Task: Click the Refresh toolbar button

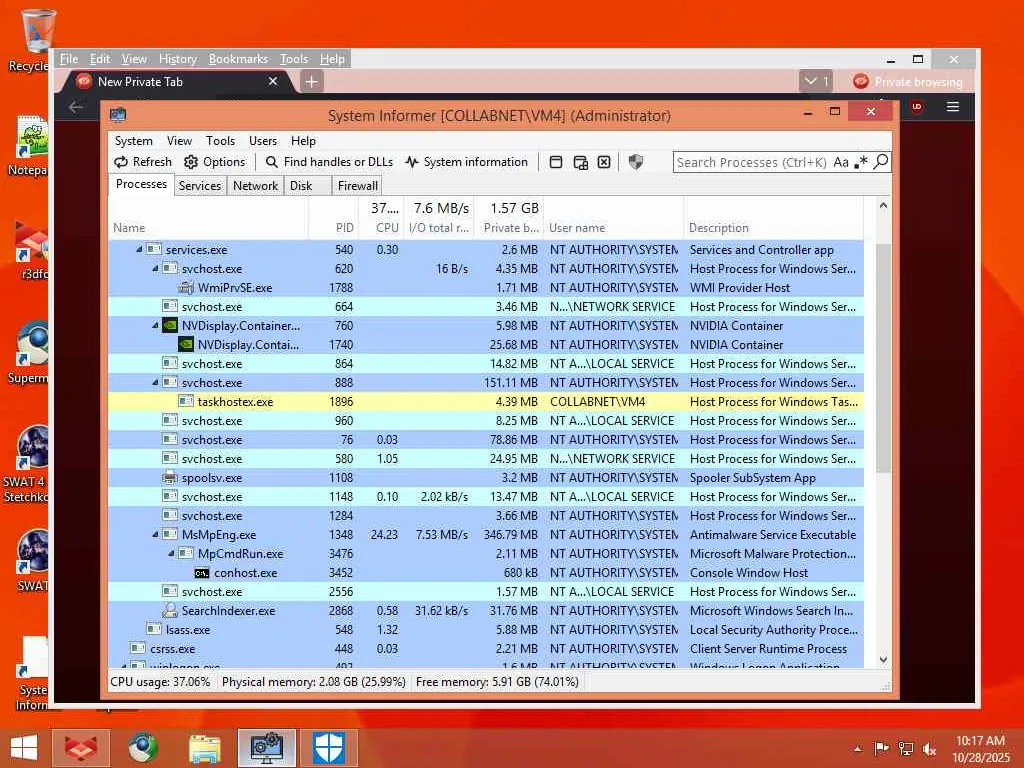Action: click(143, 162)
